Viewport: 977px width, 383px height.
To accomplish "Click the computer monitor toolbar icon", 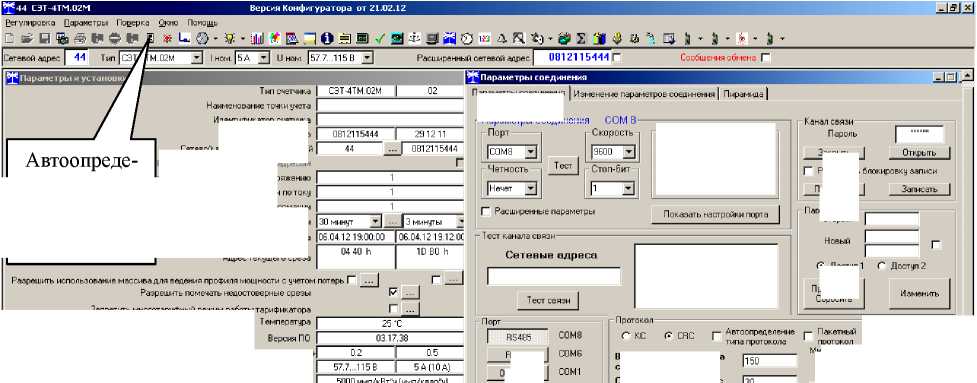I will (x=431, y=39).
